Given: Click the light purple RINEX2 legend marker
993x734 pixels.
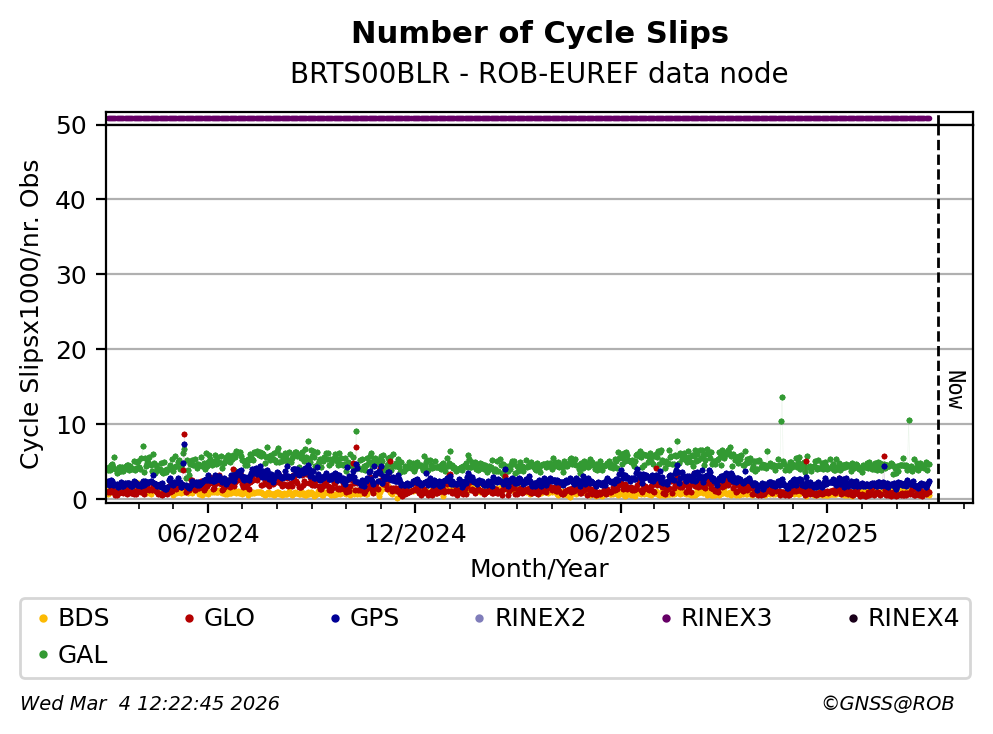Looking at the screenshot, I should point(479,619).
